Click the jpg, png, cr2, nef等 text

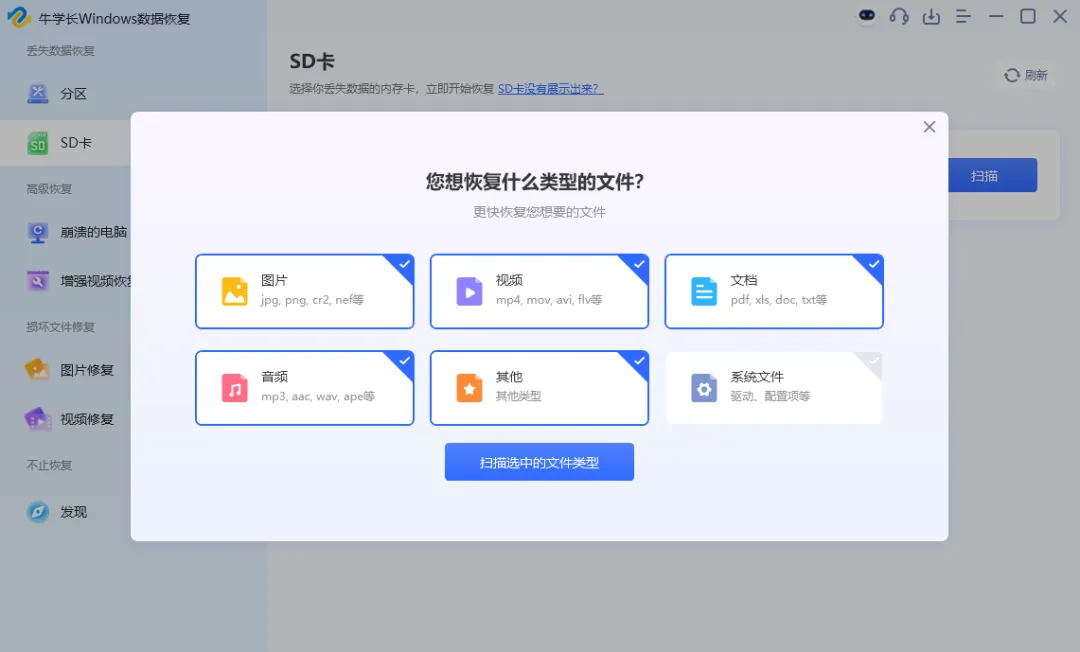312,300
